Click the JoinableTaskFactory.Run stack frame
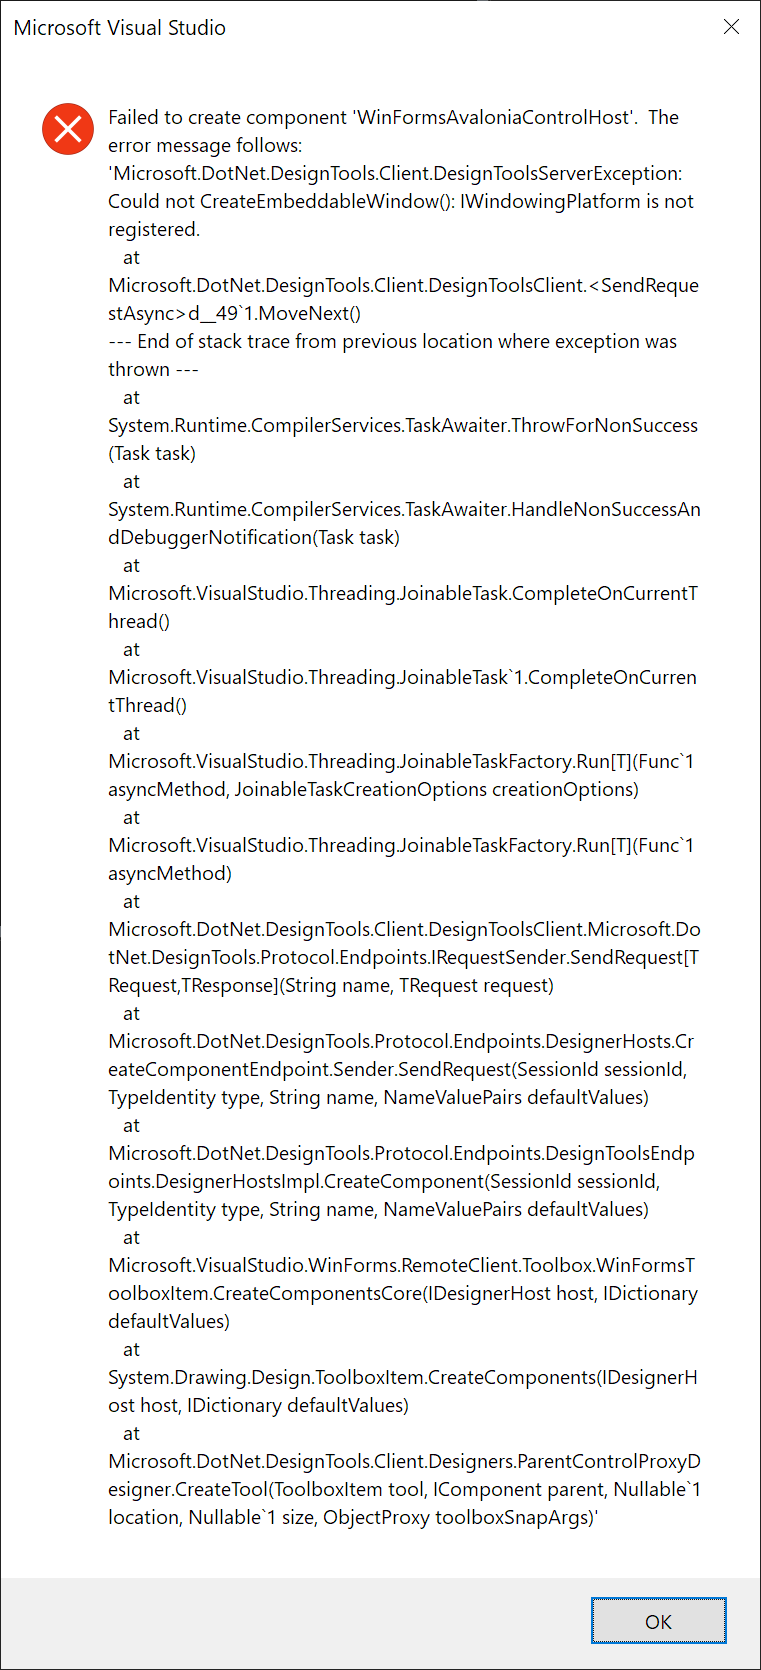761x1670 pixels. point(400,761)
